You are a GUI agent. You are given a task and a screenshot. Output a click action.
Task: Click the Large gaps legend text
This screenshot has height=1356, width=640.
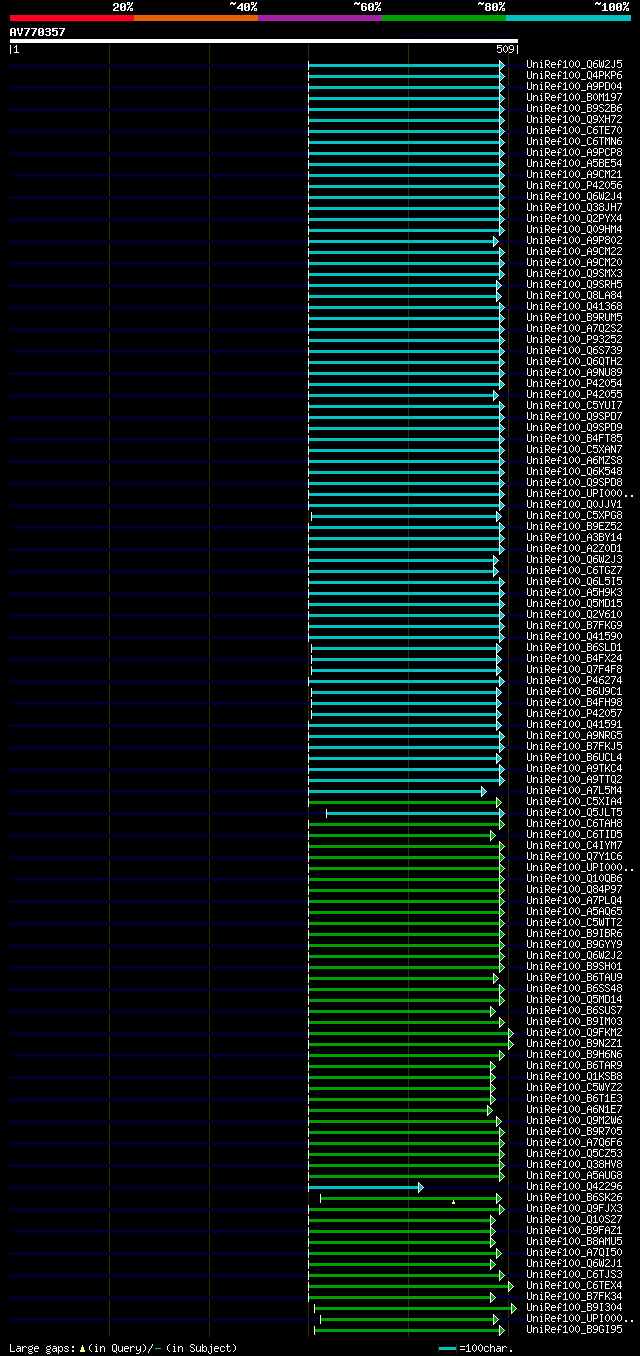tap(123, 1348)
